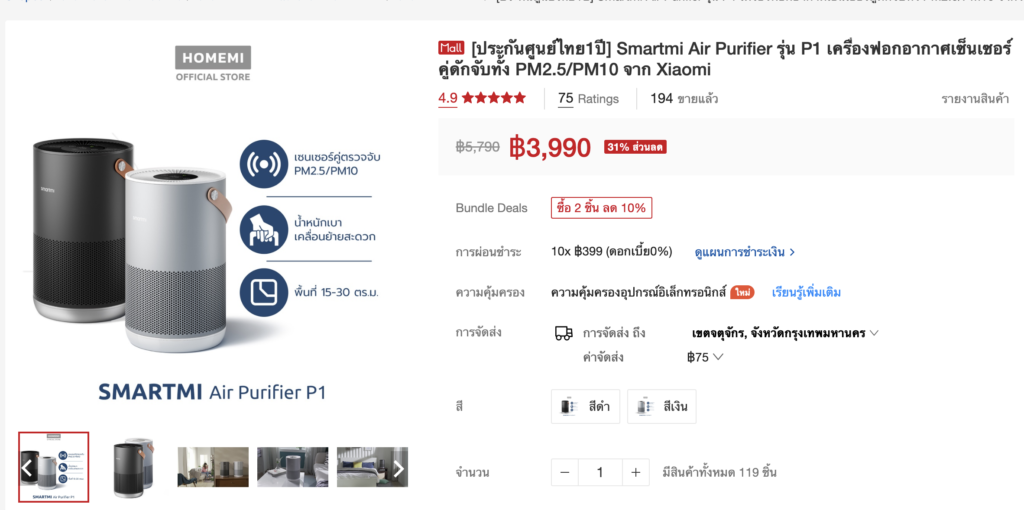Click the right arrow on thumbnail carousel
Viewport: 1024px width, 510px height.
[398, 468]
